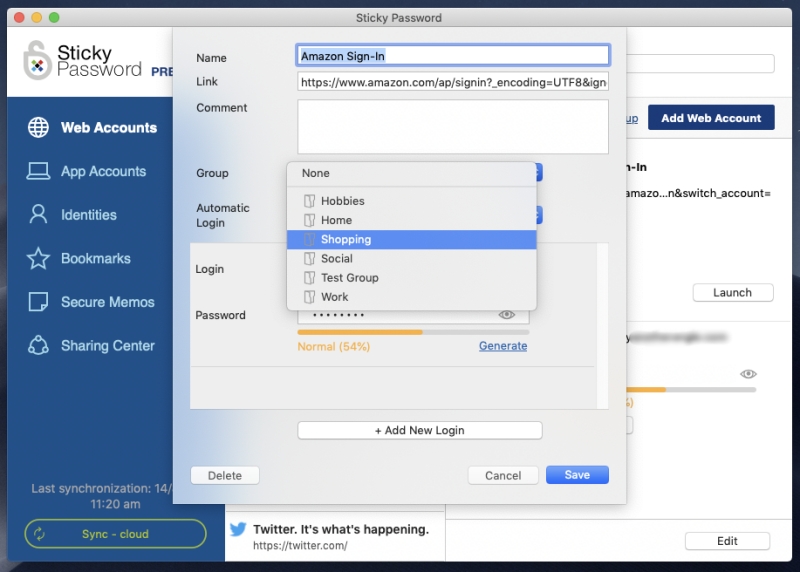Image resolution: width=800 pixels, height=572 pixels.
Task: Click password strength bar in right panel
Action: [x=691, y=390]
